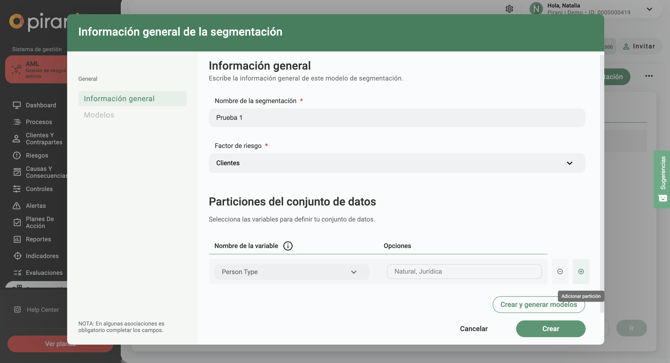This screenshot has height=363, width=670.
Task: Click the Nombre de la segmentación field
Action: (397, 118)
